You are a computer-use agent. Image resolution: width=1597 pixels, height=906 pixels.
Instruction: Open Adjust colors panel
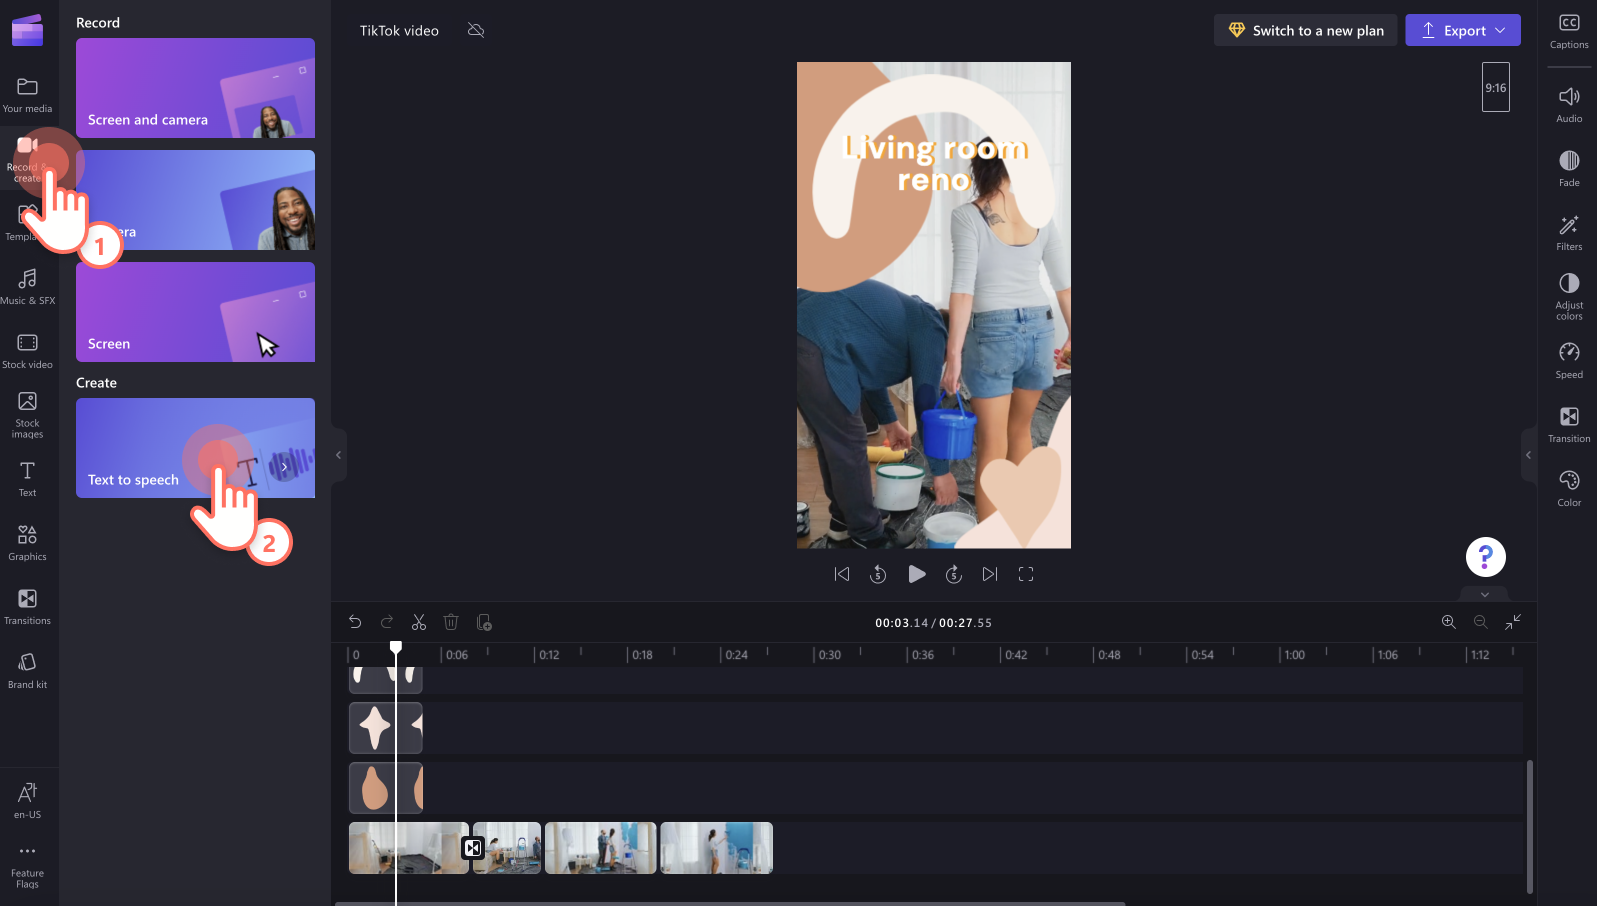point(1569,296)
